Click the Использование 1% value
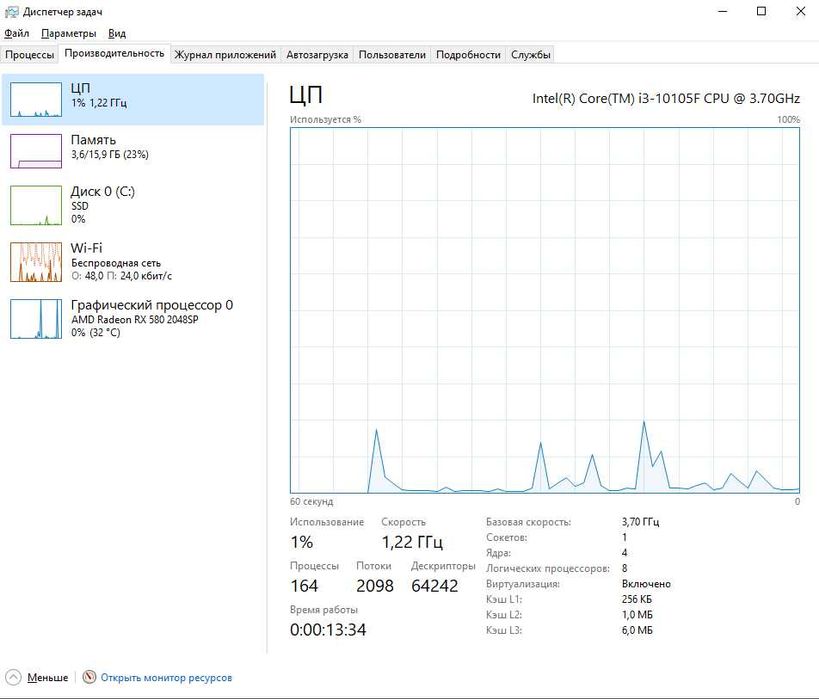819x699 pixels. tap(302, 542)
